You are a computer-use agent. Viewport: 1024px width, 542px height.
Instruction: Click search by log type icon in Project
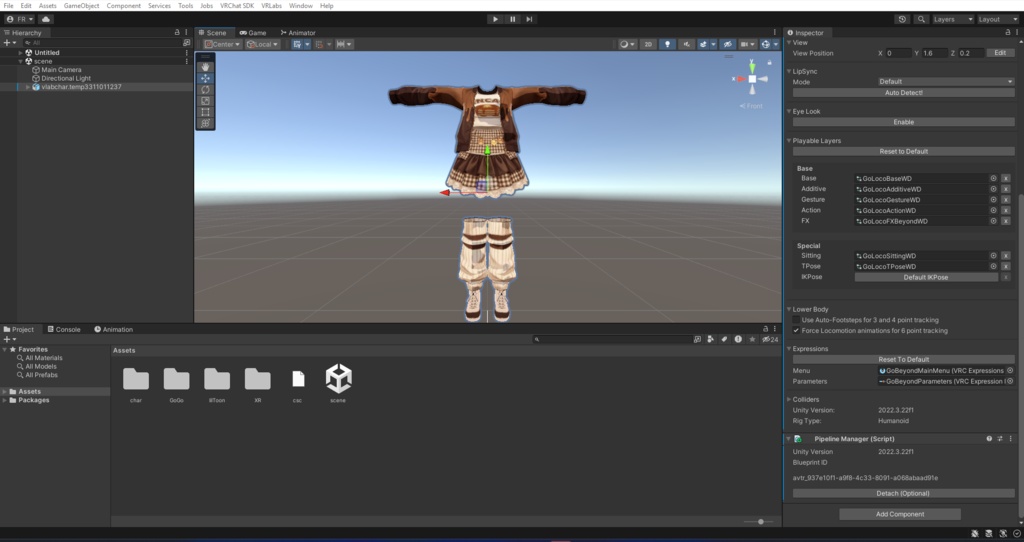[738, 339]
